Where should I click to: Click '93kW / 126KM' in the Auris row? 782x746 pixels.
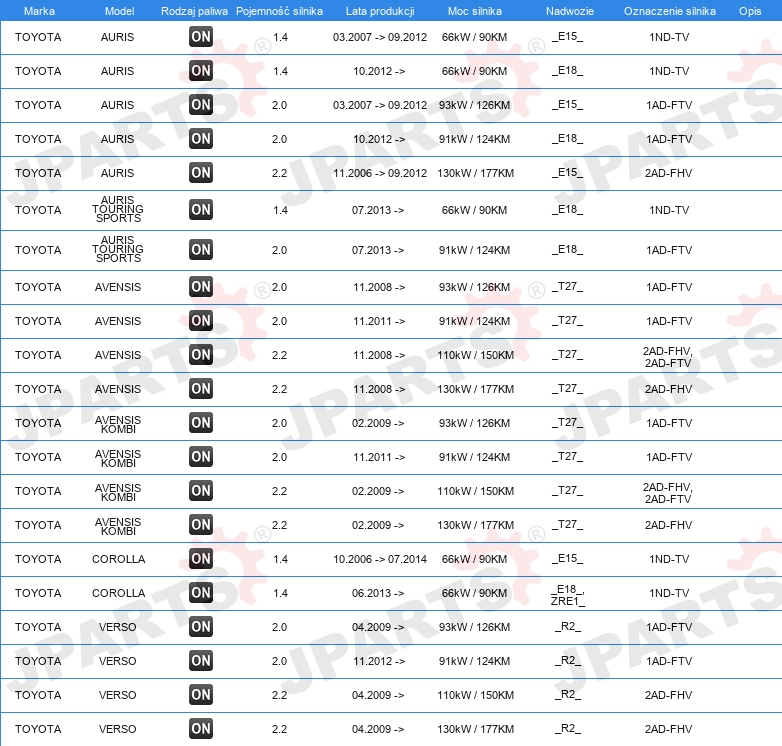click(x=474, y=105)
